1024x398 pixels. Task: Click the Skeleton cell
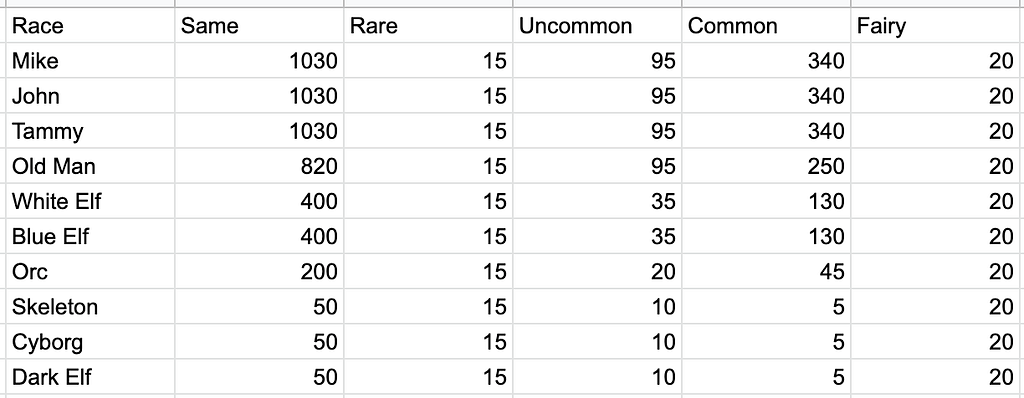click(x=90, y=307)
